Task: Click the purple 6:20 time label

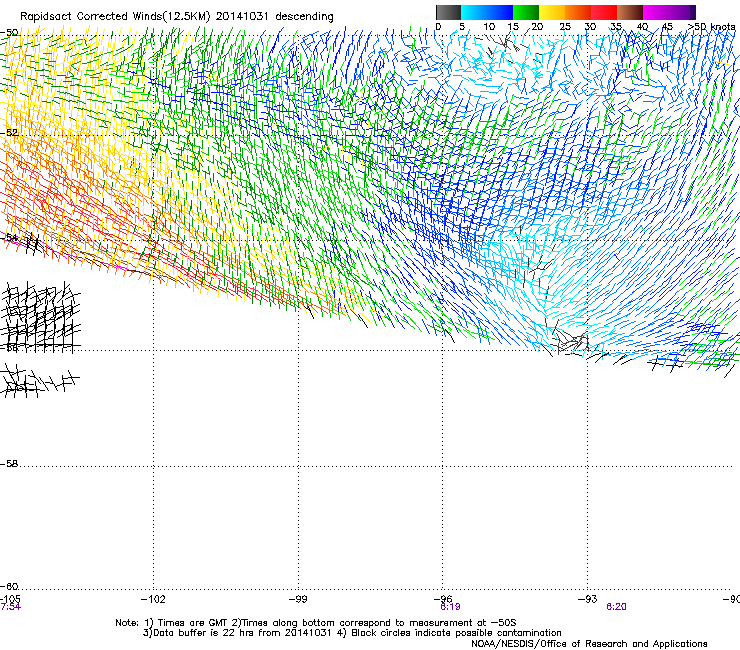Action: click(616, 607)
